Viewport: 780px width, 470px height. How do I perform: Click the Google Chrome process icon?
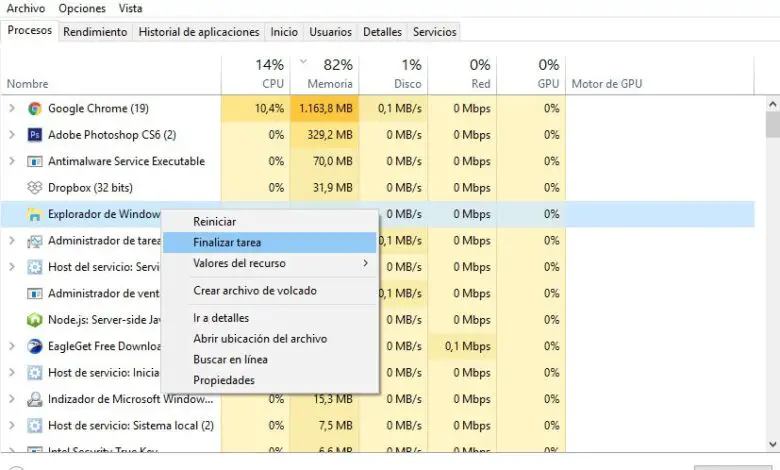point(35,109)
